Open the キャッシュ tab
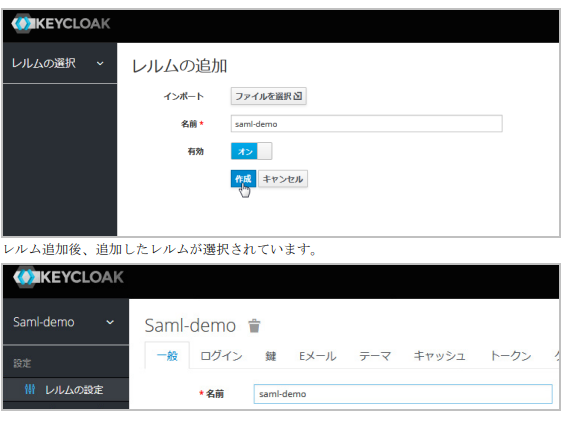567x423 pixels. tap(439, 356)
